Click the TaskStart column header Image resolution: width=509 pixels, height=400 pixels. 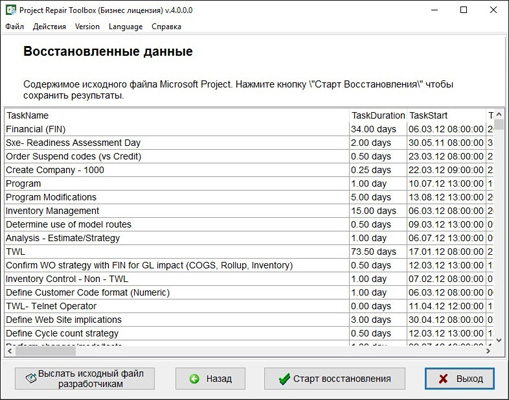447,116
